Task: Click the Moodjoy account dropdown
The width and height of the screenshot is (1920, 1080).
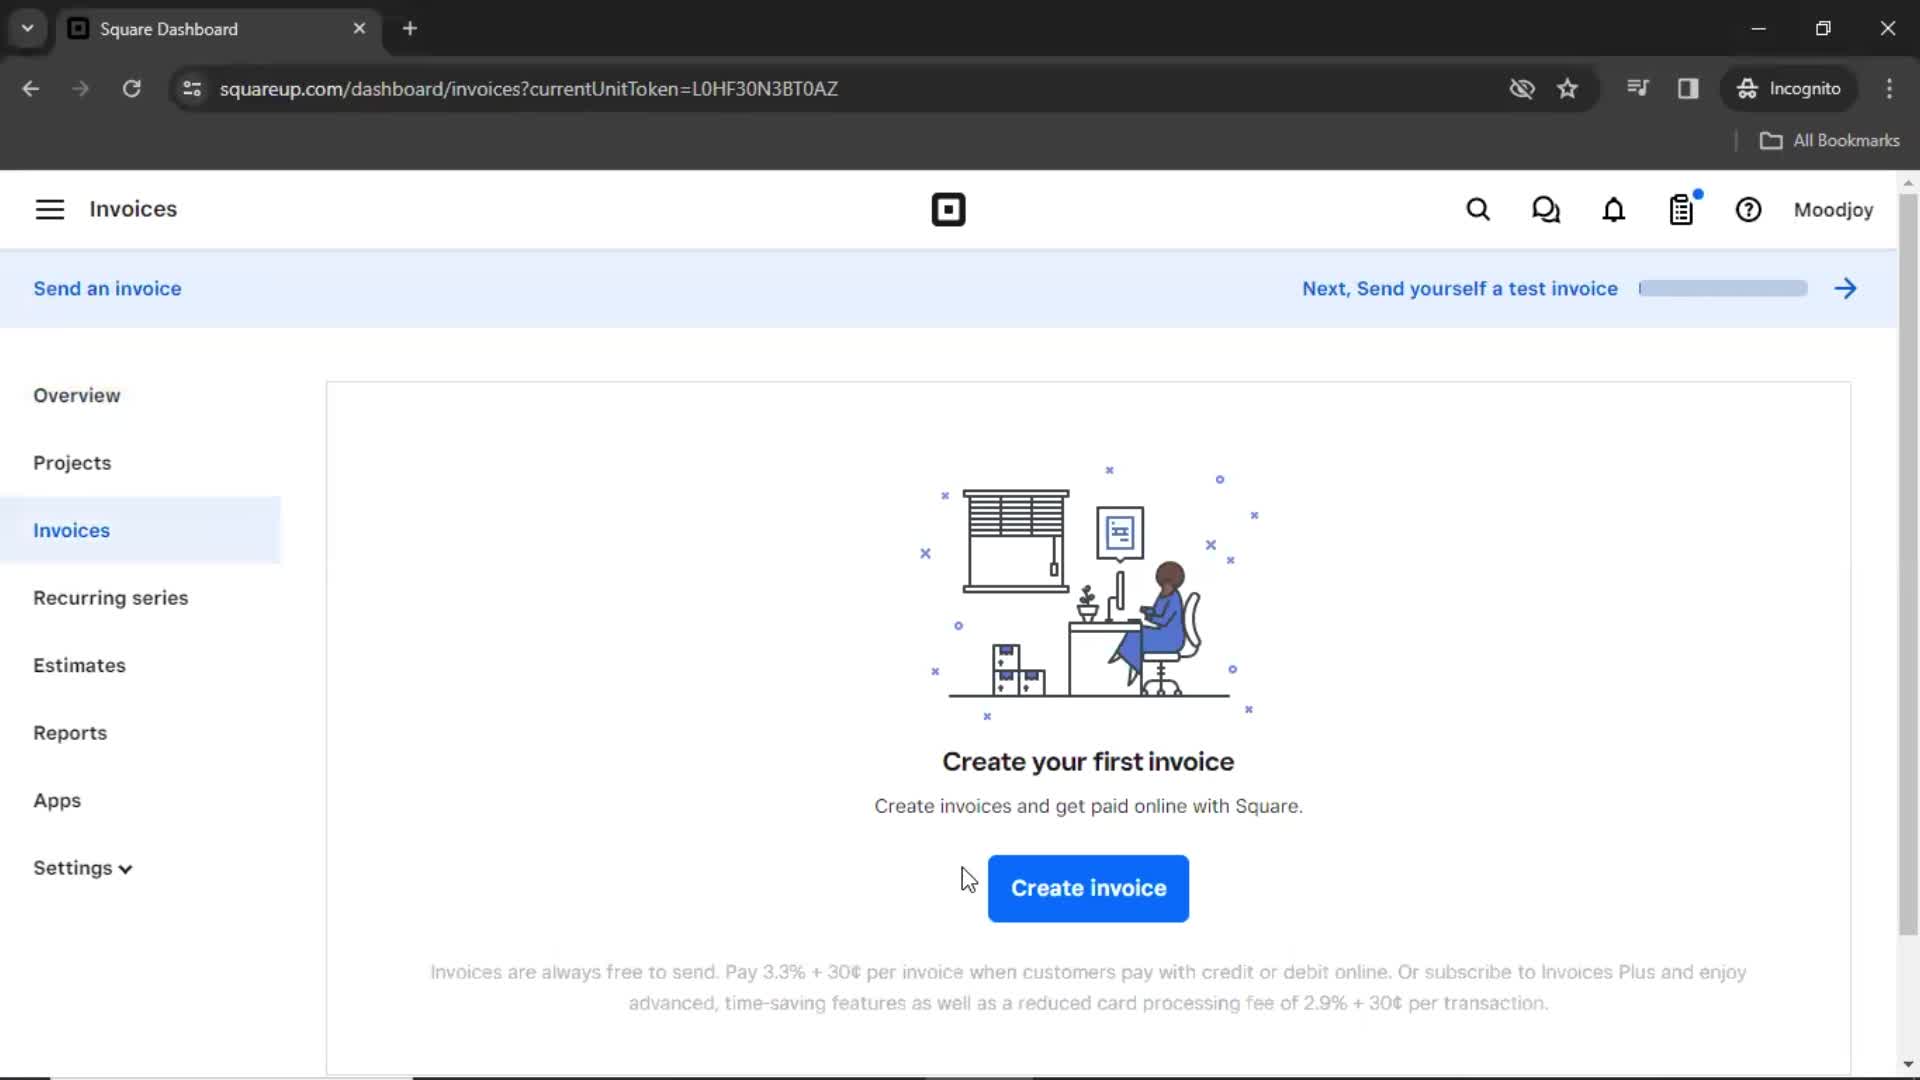Action: [1832, 208]
